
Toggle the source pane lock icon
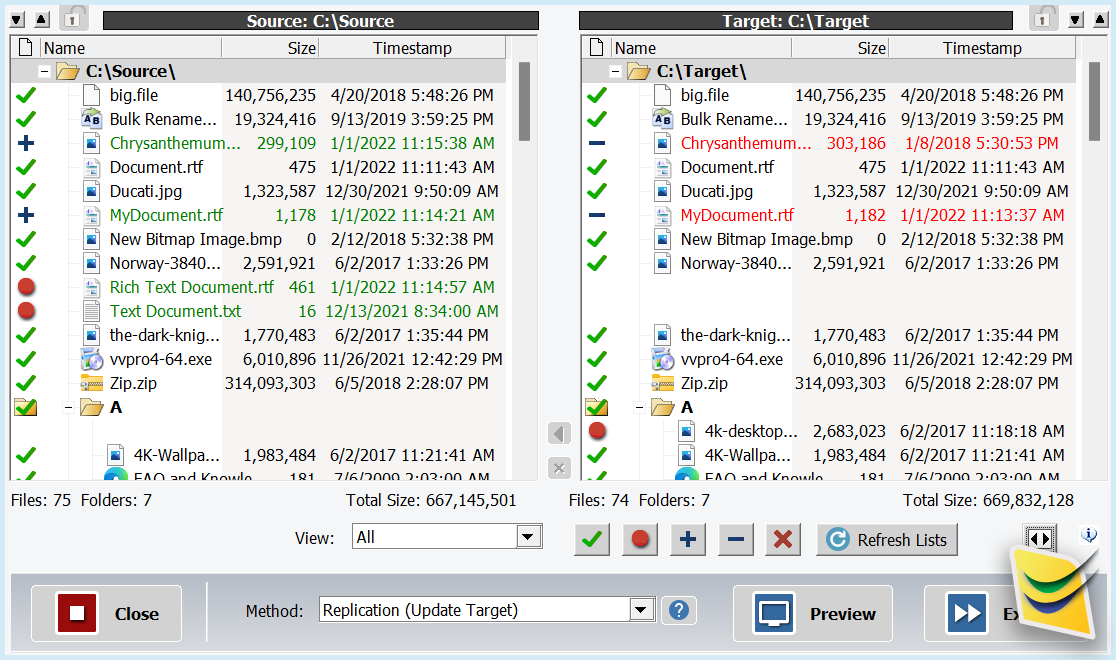pos(73,19)
